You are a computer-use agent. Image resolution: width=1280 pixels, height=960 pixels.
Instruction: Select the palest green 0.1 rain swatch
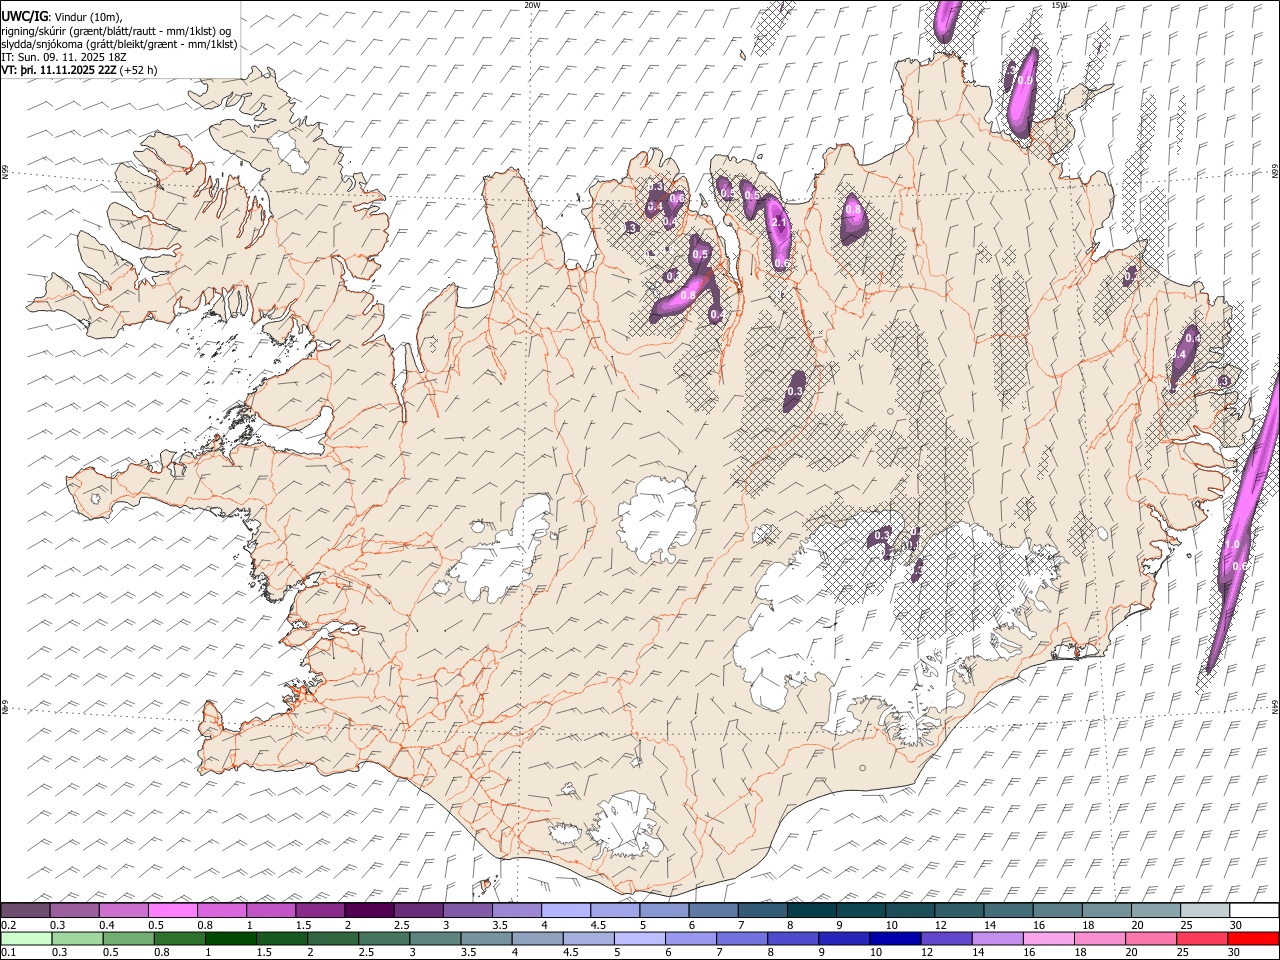click(x=26, y=939)
